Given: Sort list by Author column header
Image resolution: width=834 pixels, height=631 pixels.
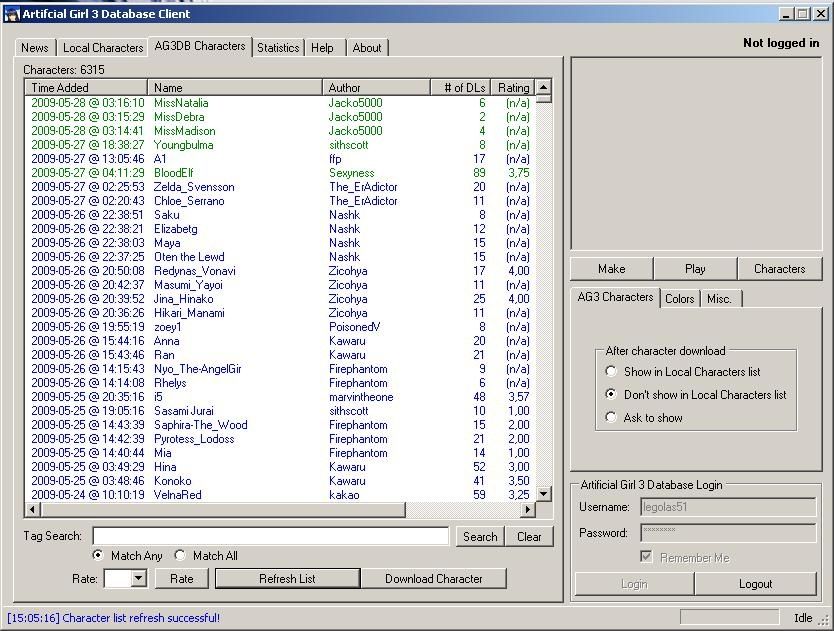Looking at the screenshot, I should [376, 88].
